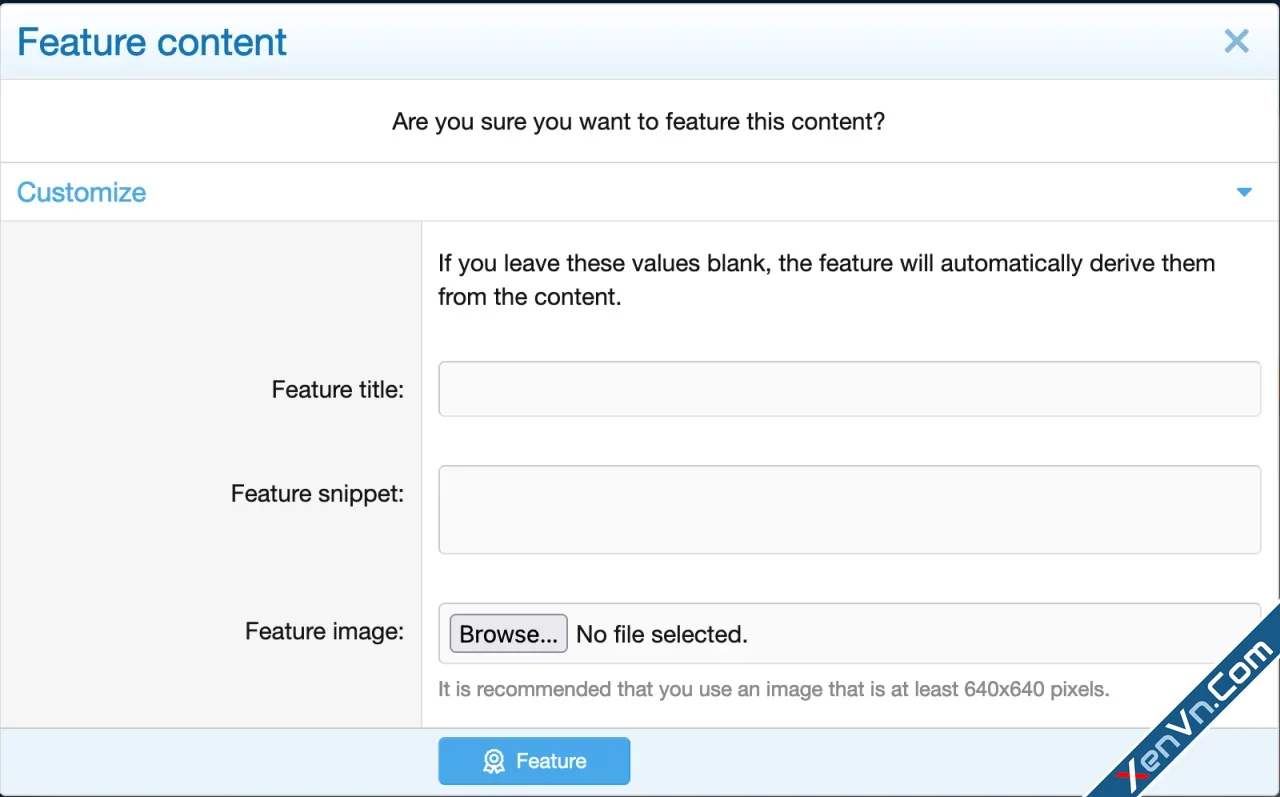Click the Feature snippet label
Viewport: 1280px width, 797px height.
(x=317, y=493)
